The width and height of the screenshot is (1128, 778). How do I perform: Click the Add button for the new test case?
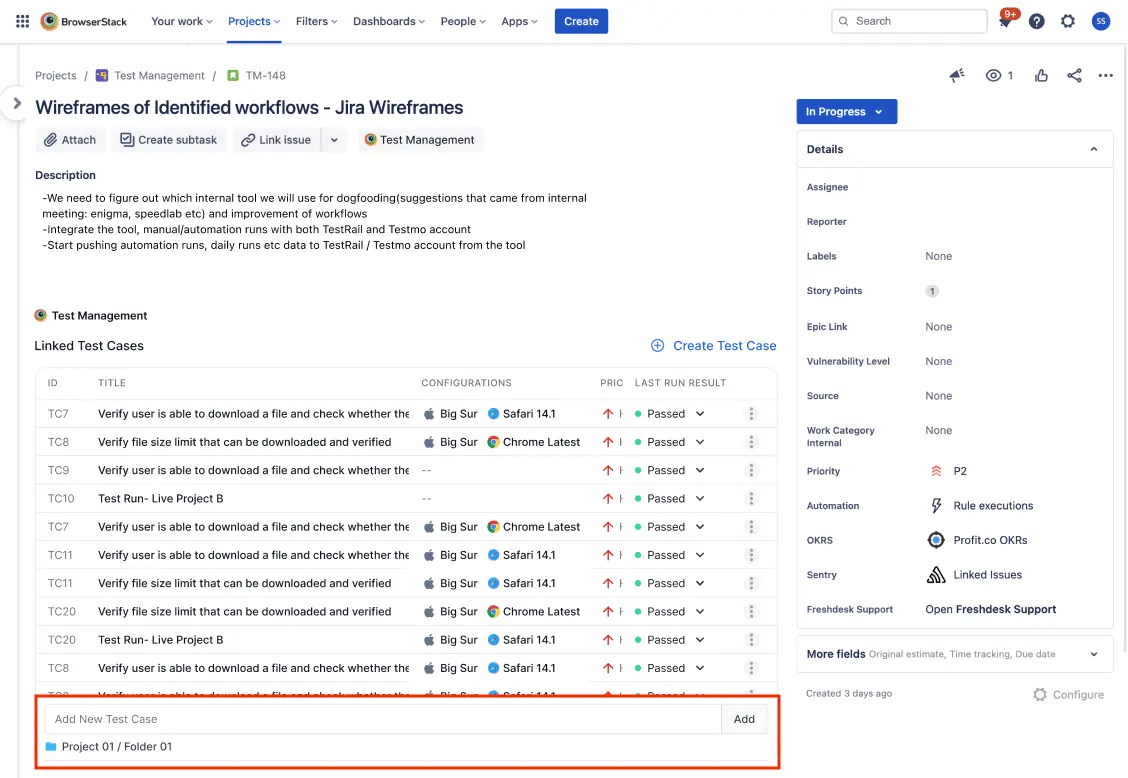(744, 719)
